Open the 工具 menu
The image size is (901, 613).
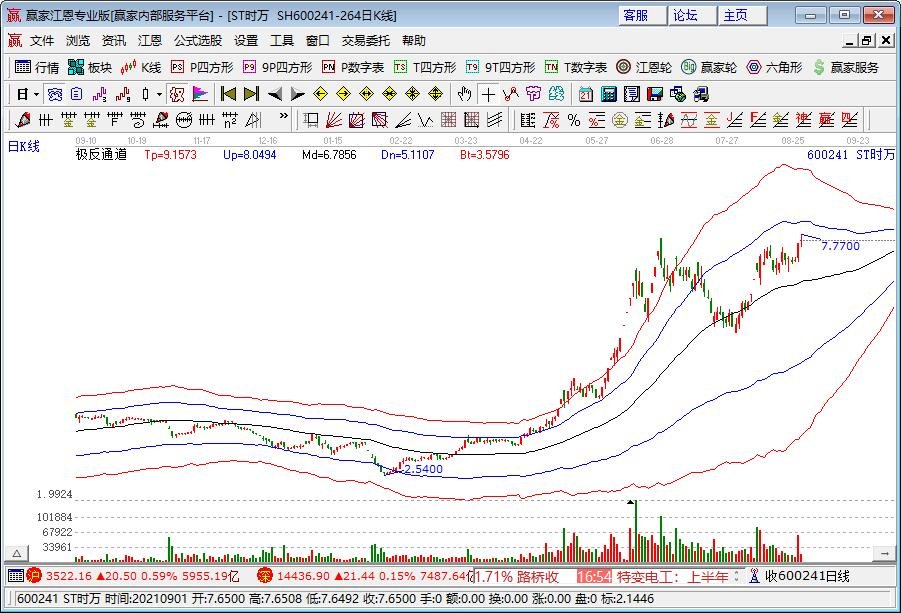[282, 40]
